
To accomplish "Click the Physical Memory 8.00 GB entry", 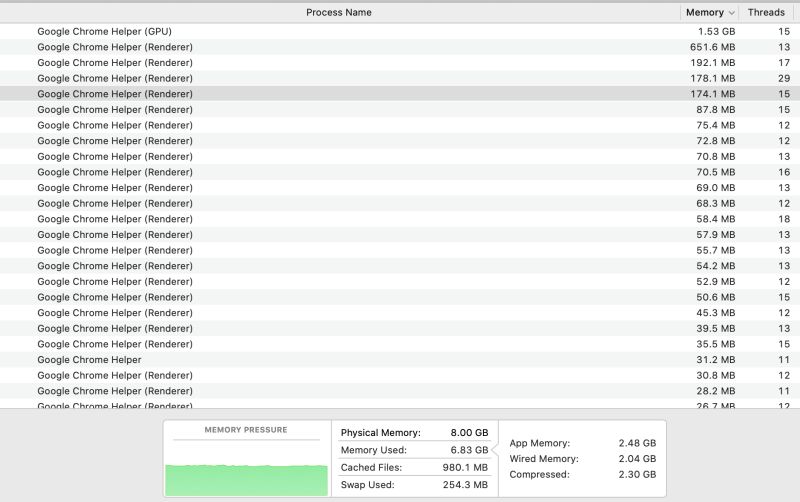I will (414, 433).
